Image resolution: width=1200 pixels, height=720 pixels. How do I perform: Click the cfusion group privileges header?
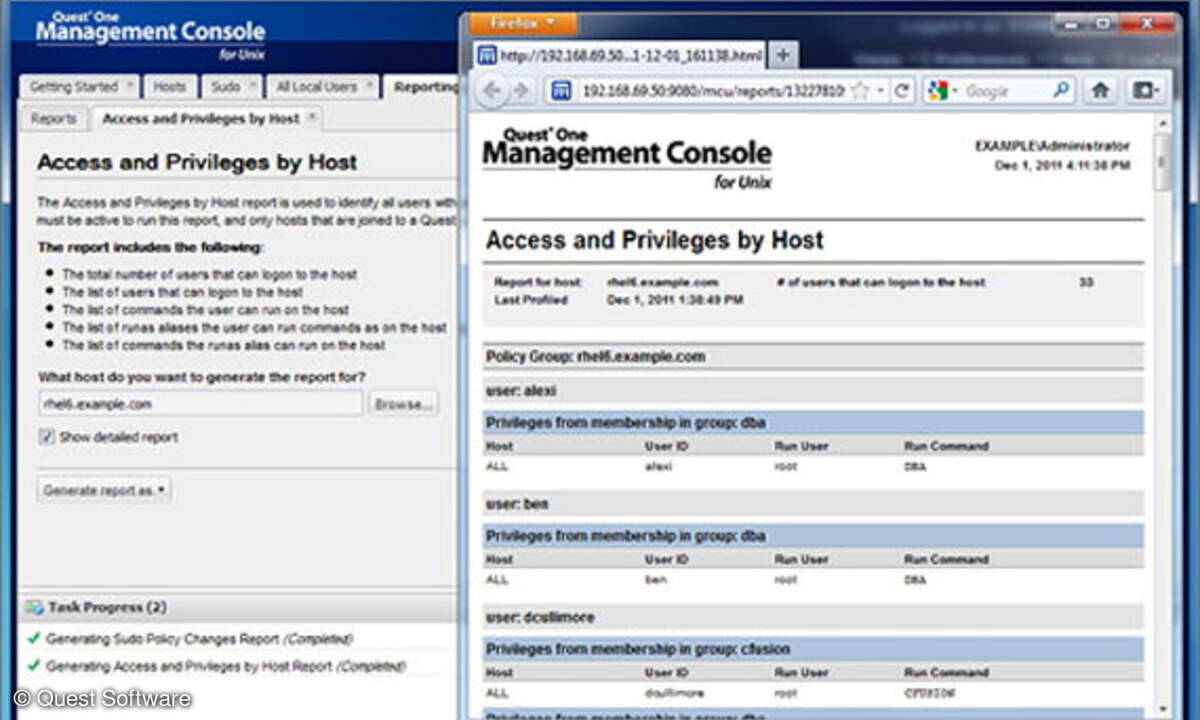(813, 649)
